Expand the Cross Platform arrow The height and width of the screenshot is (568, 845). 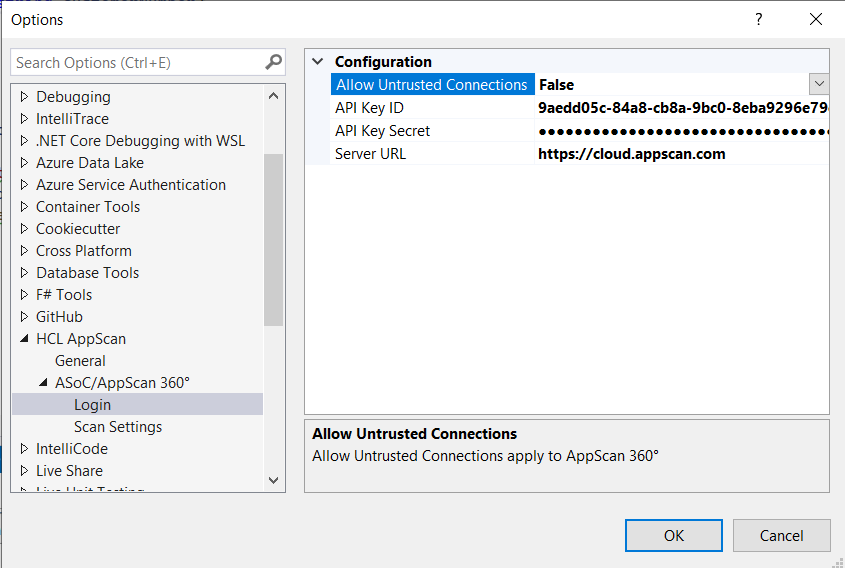(x=24, y=251)
